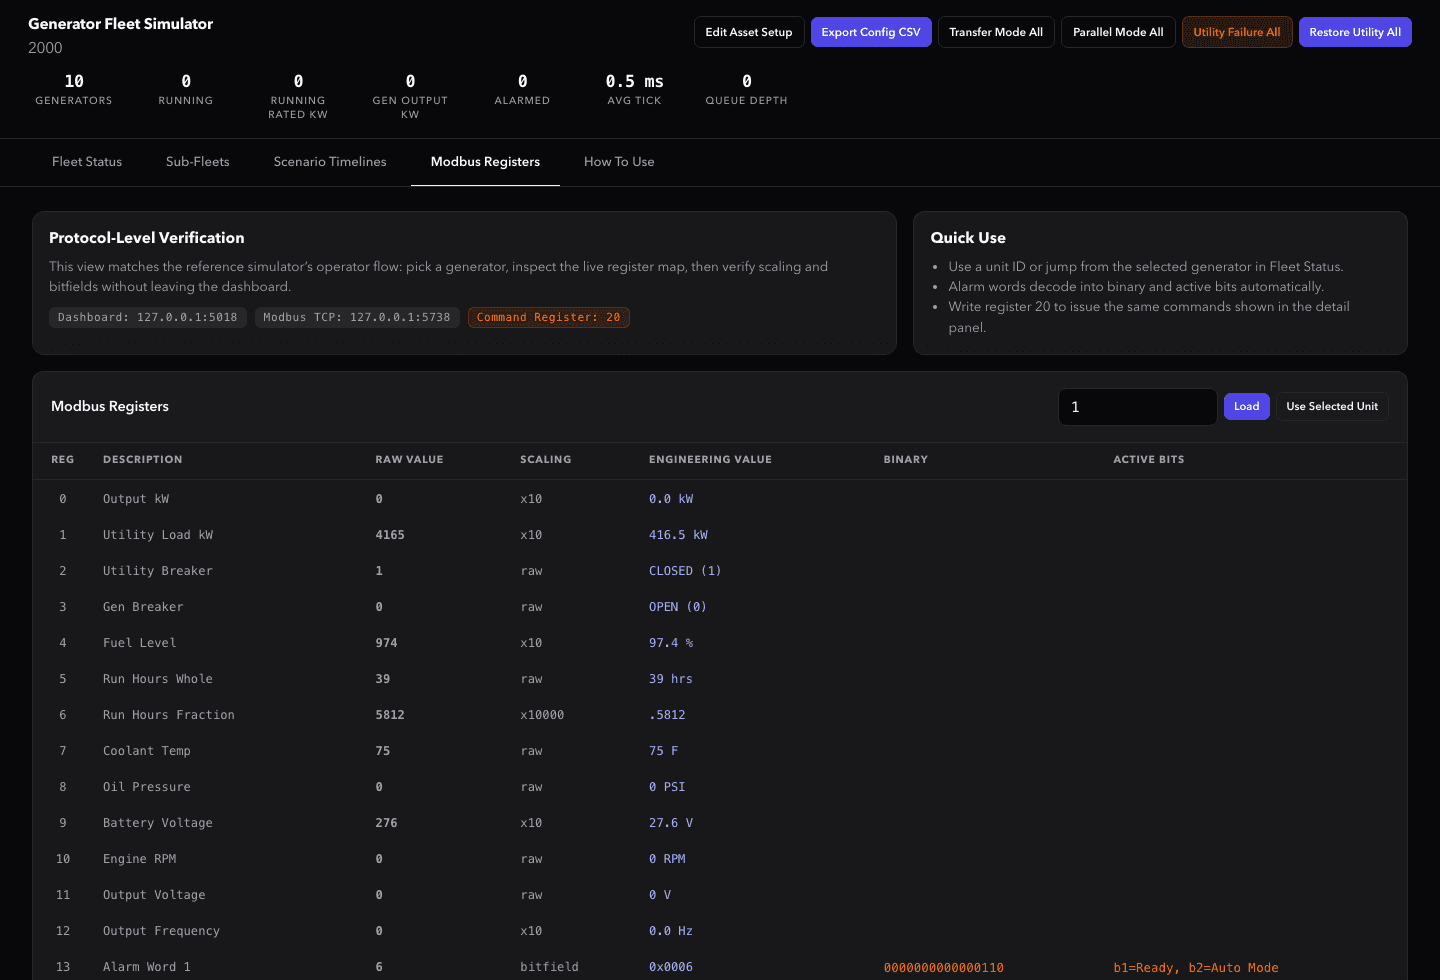Click the ENGINEERING VALUE column header
Viewport: 1440px width, 980px height.
(710, 460)
